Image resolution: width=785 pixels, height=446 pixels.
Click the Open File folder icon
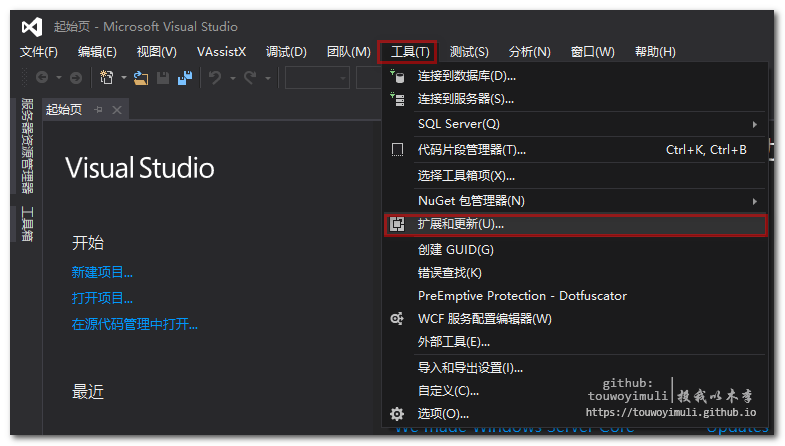click(x=141, y=78)
